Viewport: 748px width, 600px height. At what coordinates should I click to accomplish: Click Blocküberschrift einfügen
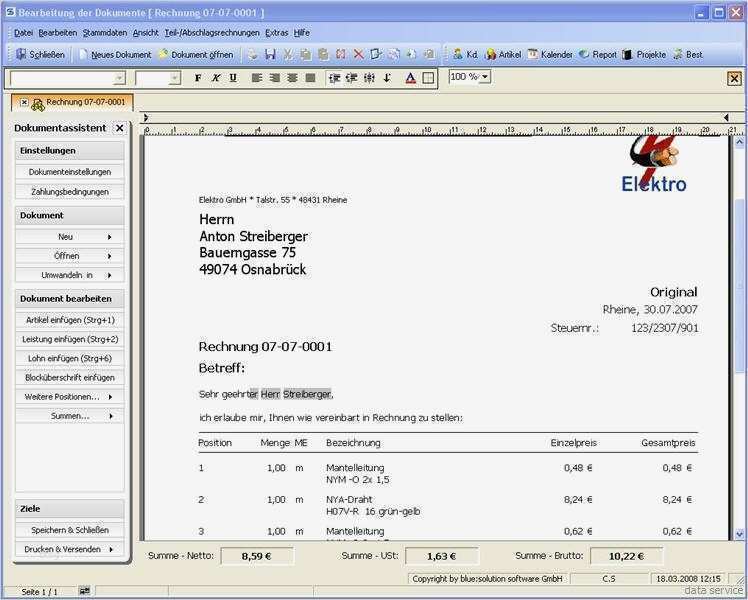70,378
